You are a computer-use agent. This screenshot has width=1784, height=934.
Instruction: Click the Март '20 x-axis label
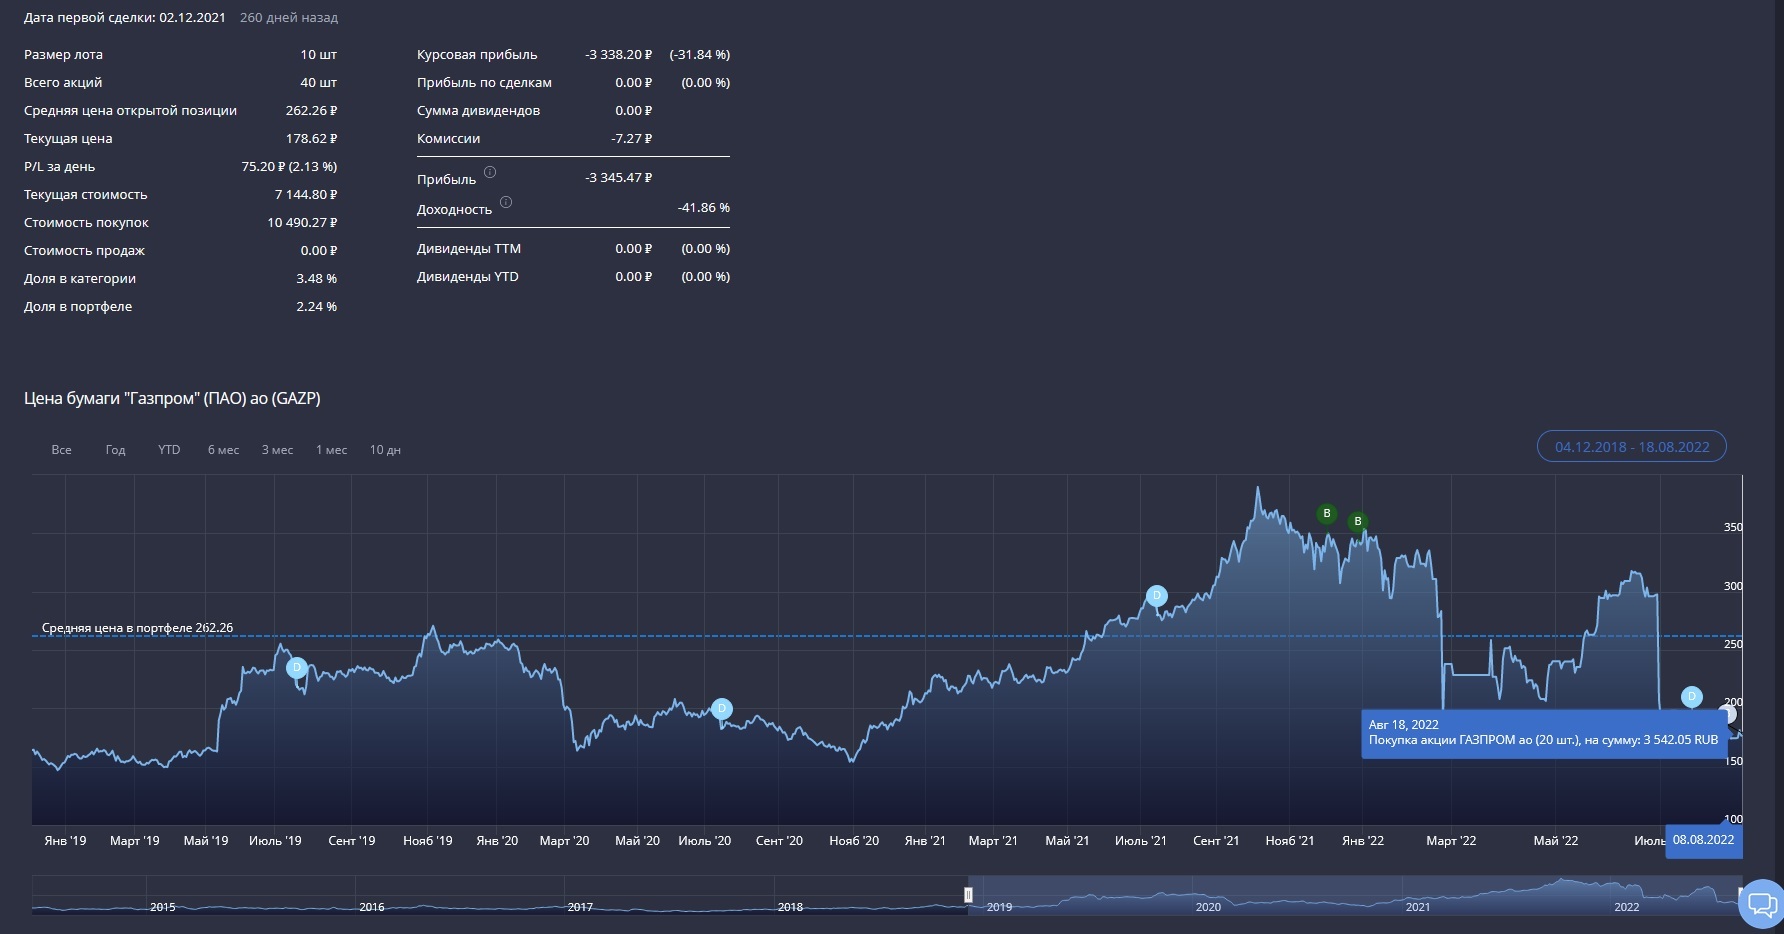click(564, 841)
